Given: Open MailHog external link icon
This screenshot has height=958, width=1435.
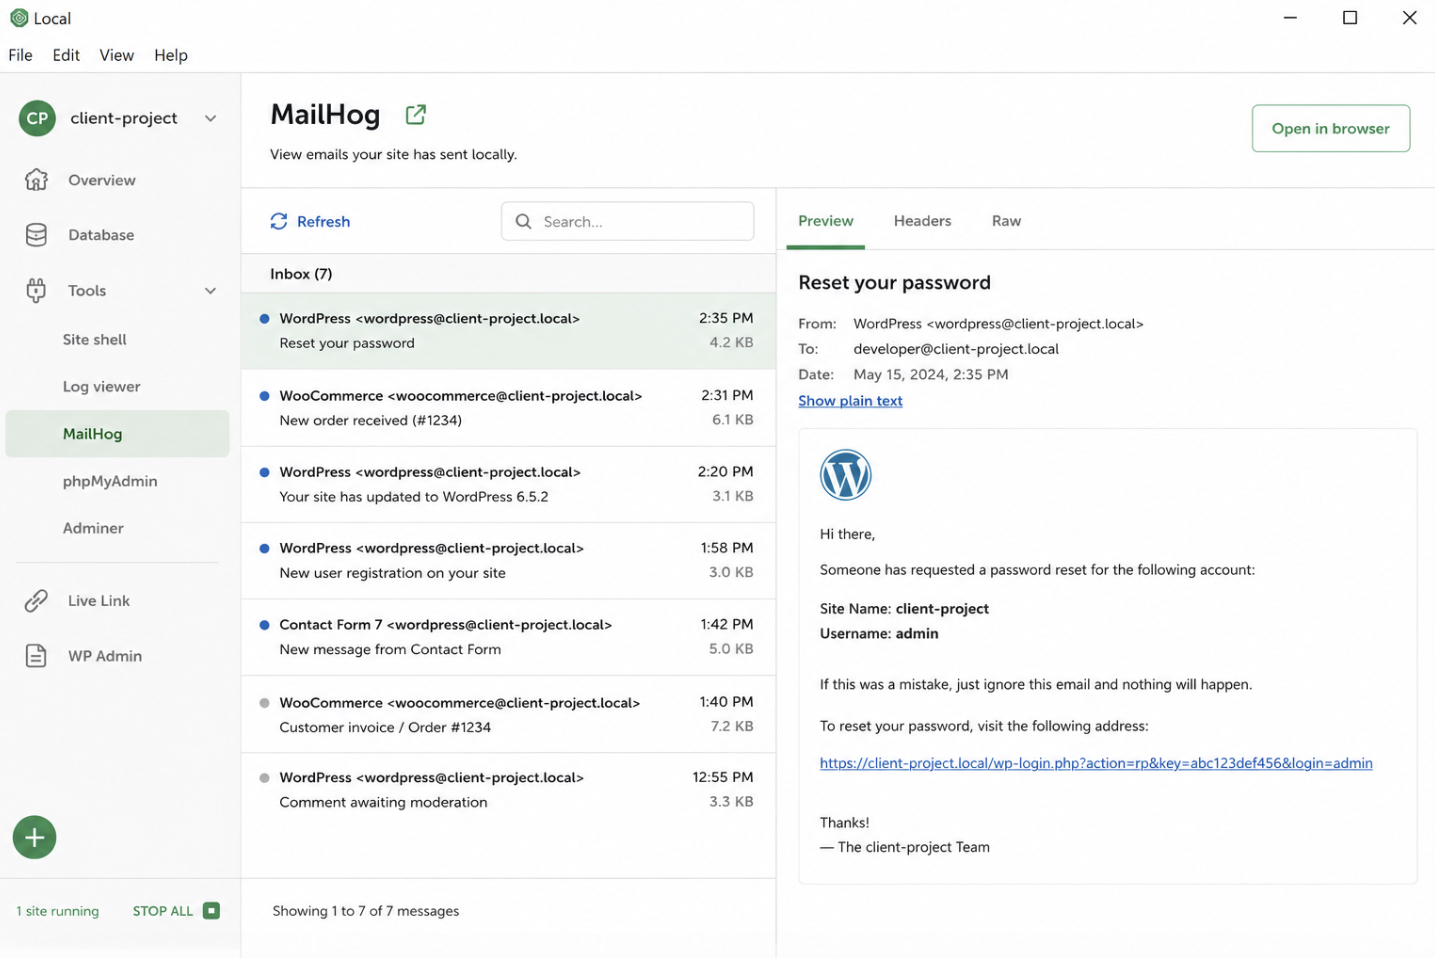Looking at the screenshot, I should click(x=416, y=115).
